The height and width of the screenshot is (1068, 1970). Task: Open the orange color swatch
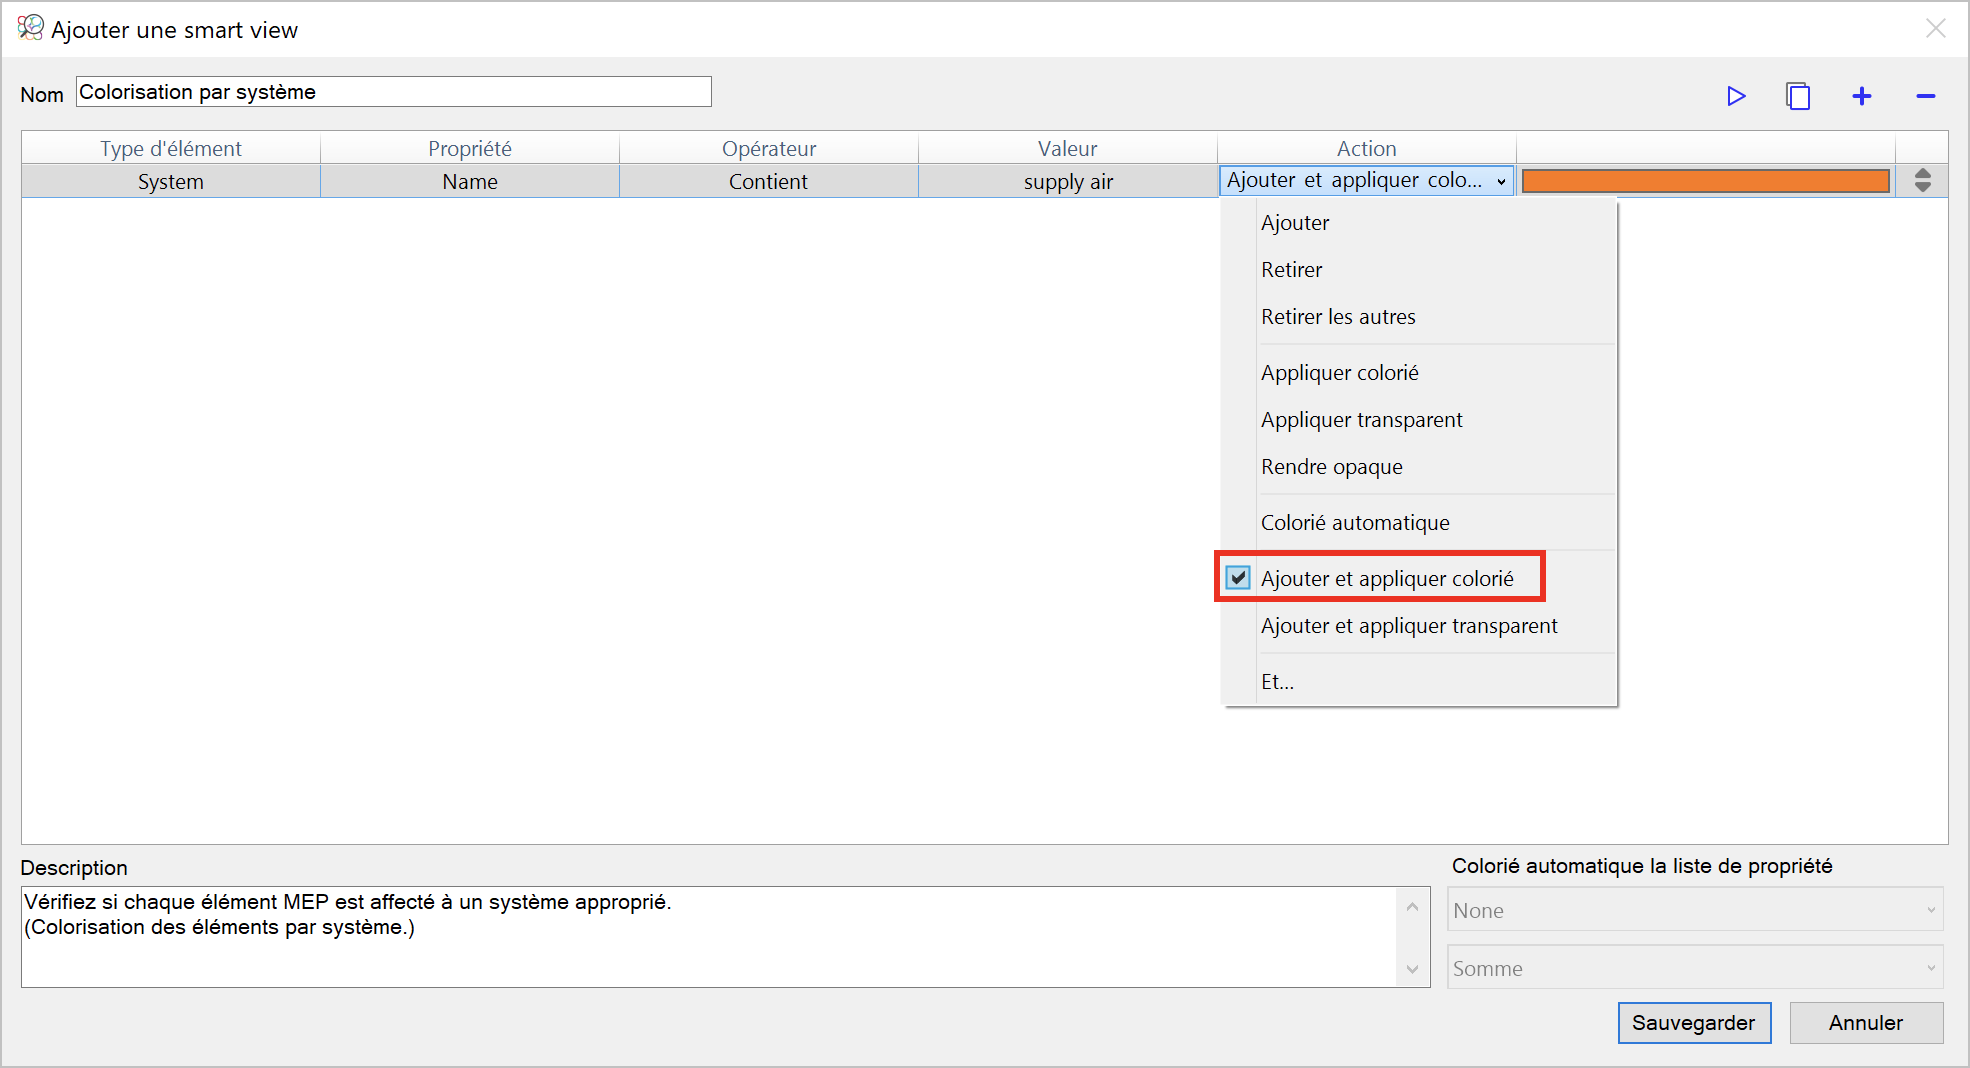click(x=1705, y=181)
